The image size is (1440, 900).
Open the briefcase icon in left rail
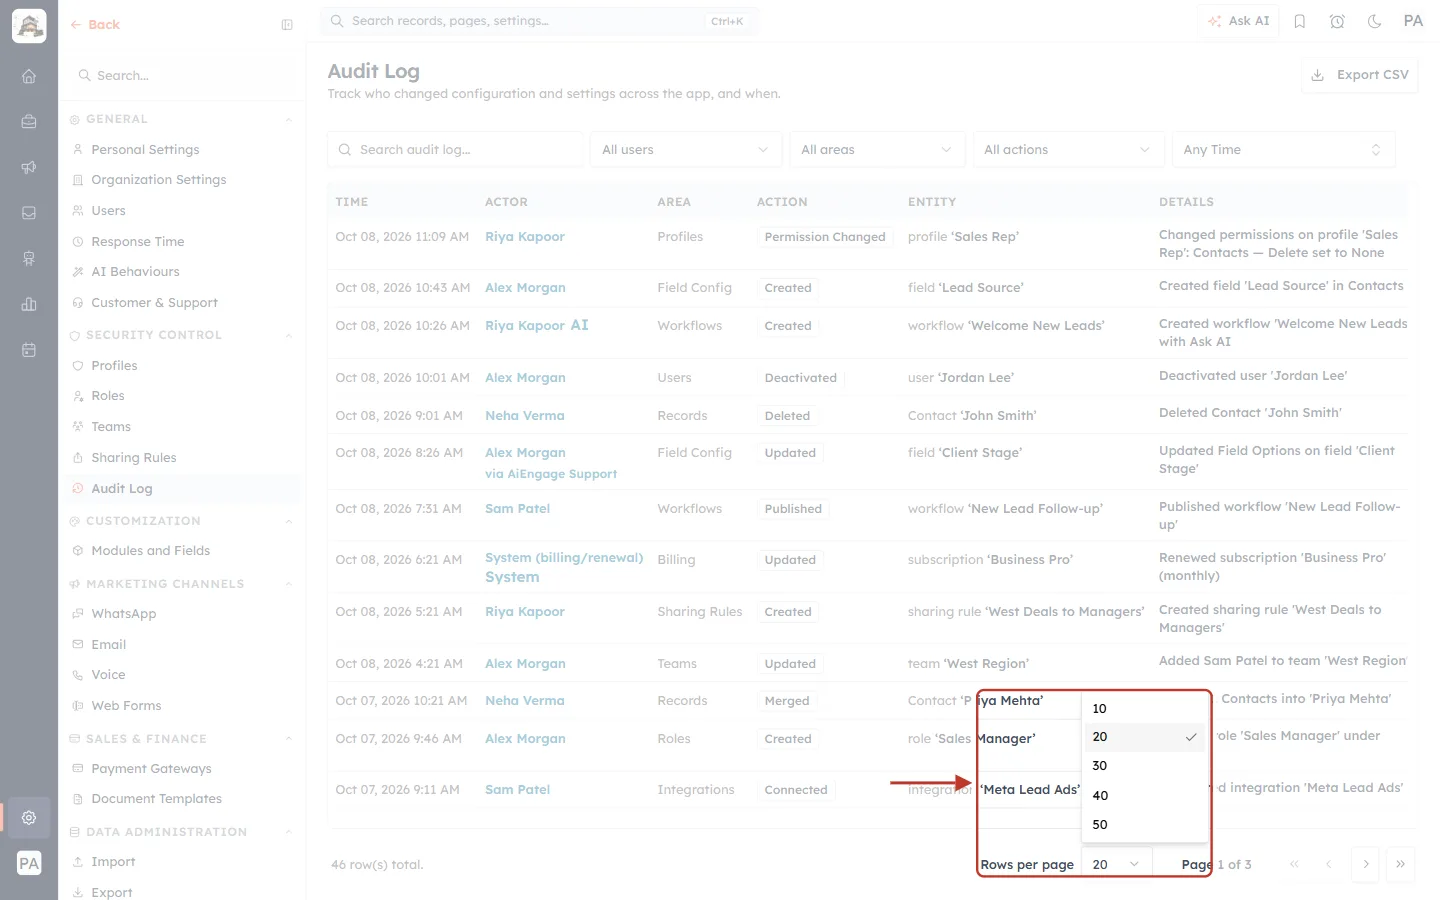point(29,121)
